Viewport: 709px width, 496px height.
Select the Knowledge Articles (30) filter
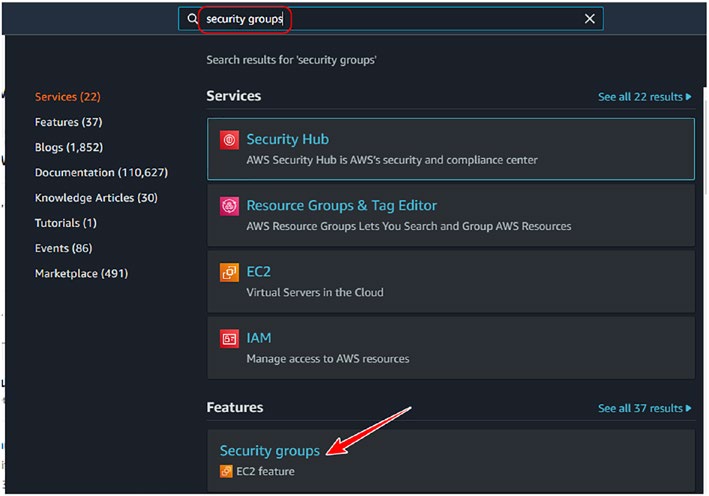click(96, 198)
